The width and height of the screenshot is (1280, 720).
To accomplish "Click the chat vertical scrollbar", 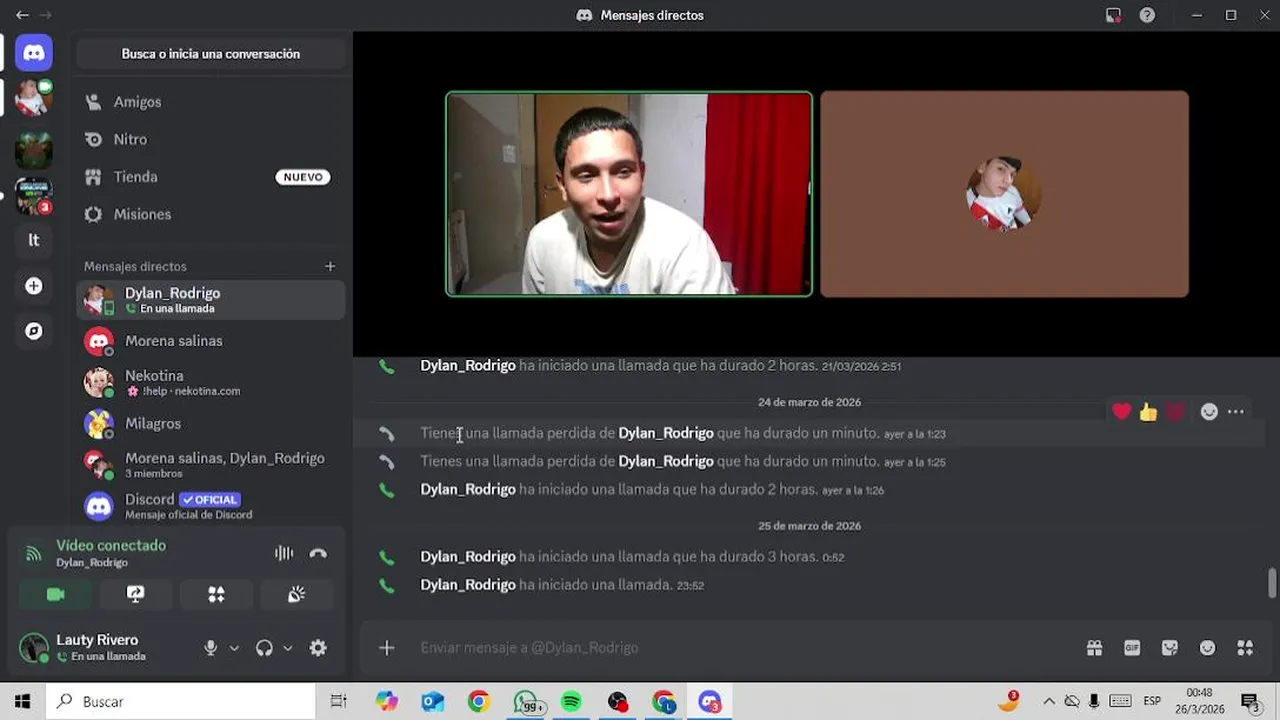I will (x=1273, y=582).
